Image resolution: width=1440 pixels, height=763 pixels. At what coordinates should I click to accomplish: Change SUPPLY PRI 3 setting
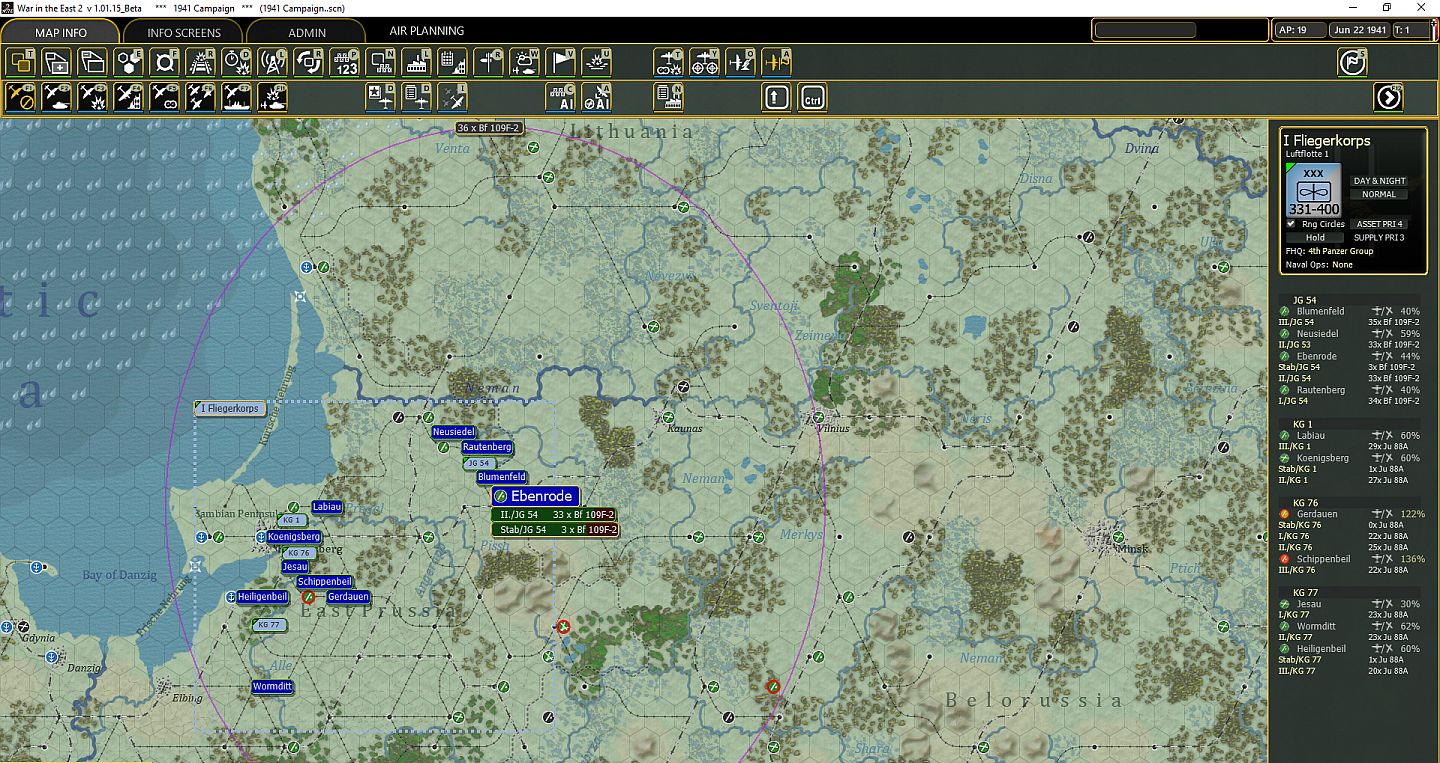1379,238
